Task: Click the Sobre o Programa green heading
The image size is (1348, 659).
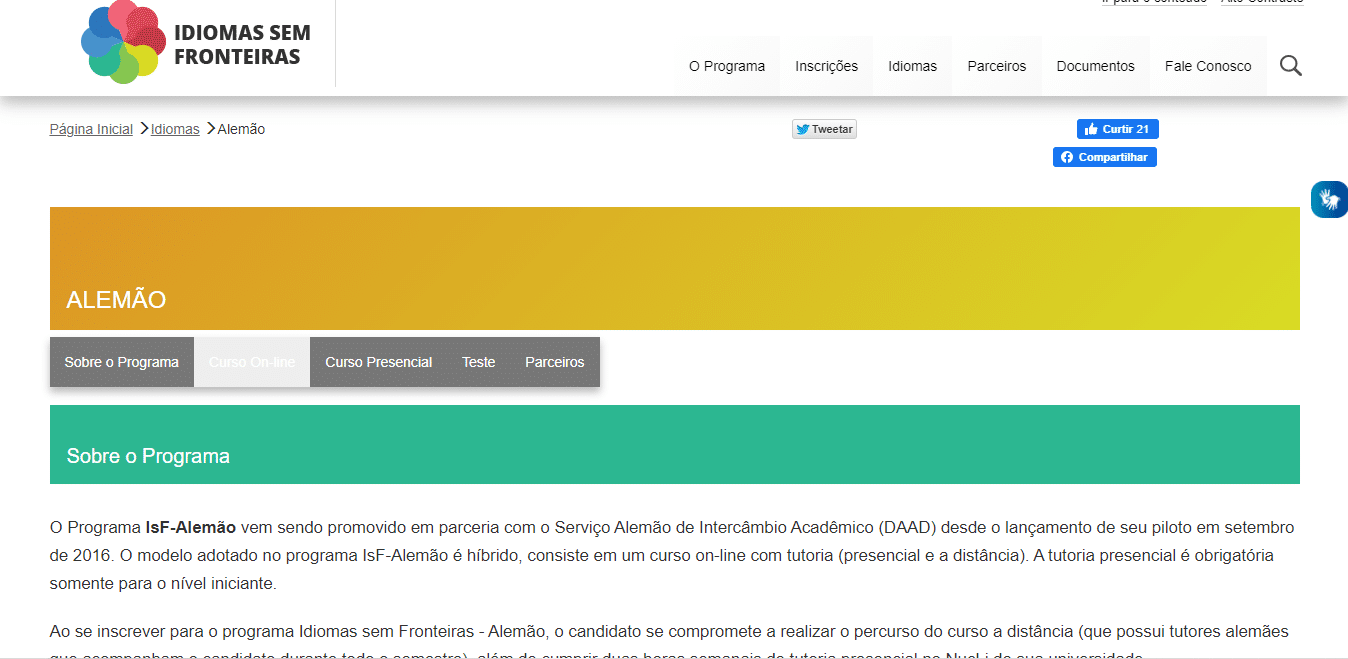Action: [x=148, y=456]
